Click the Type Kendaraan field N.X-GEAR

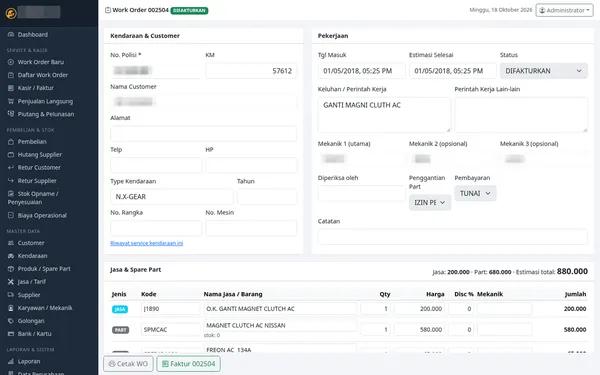tap(171, 197)
